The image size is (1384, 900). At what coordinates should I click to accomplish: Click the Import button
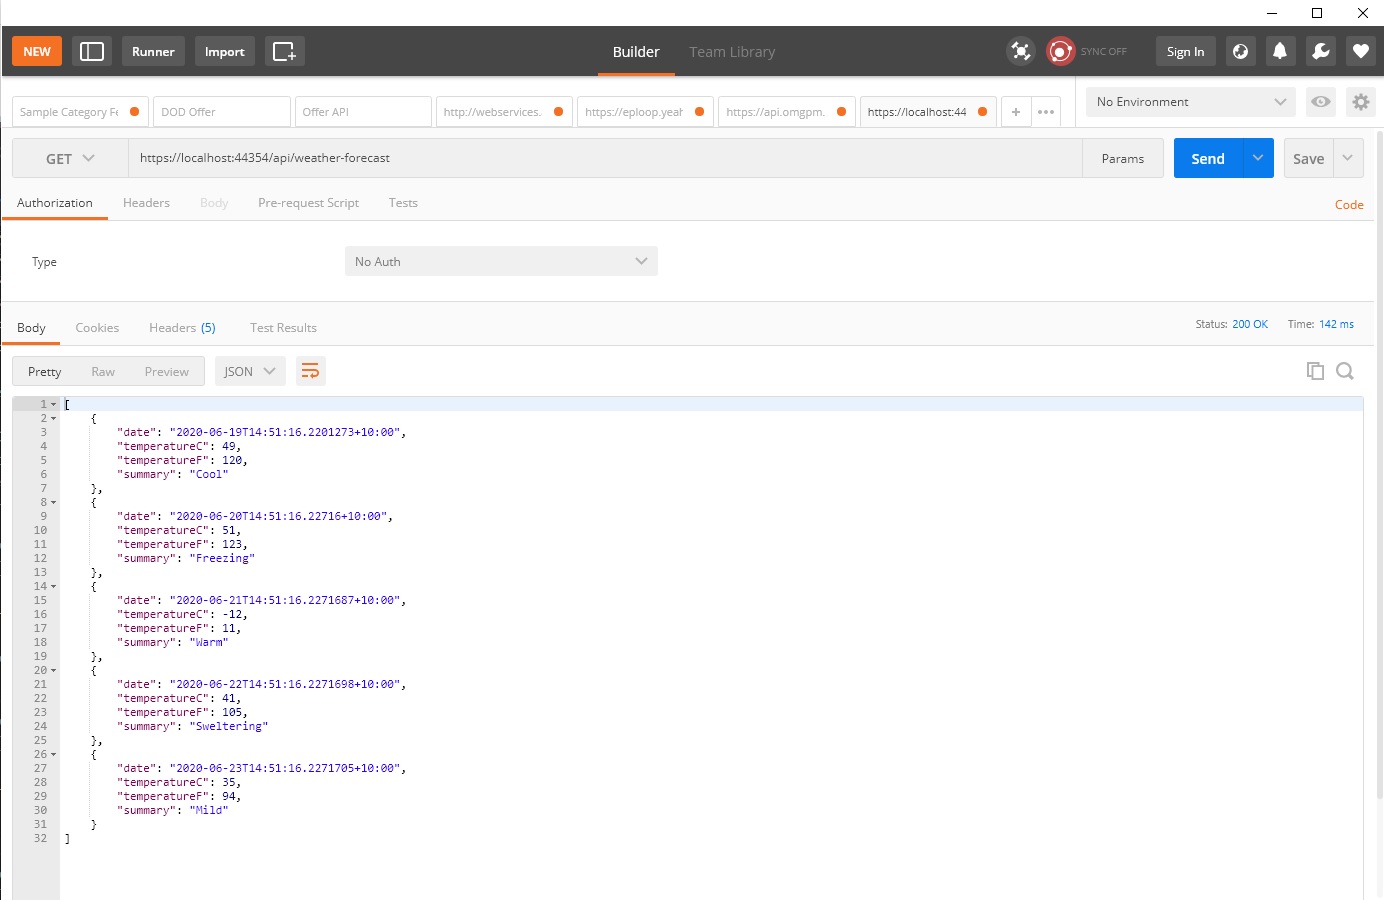(x=225, y=51)
